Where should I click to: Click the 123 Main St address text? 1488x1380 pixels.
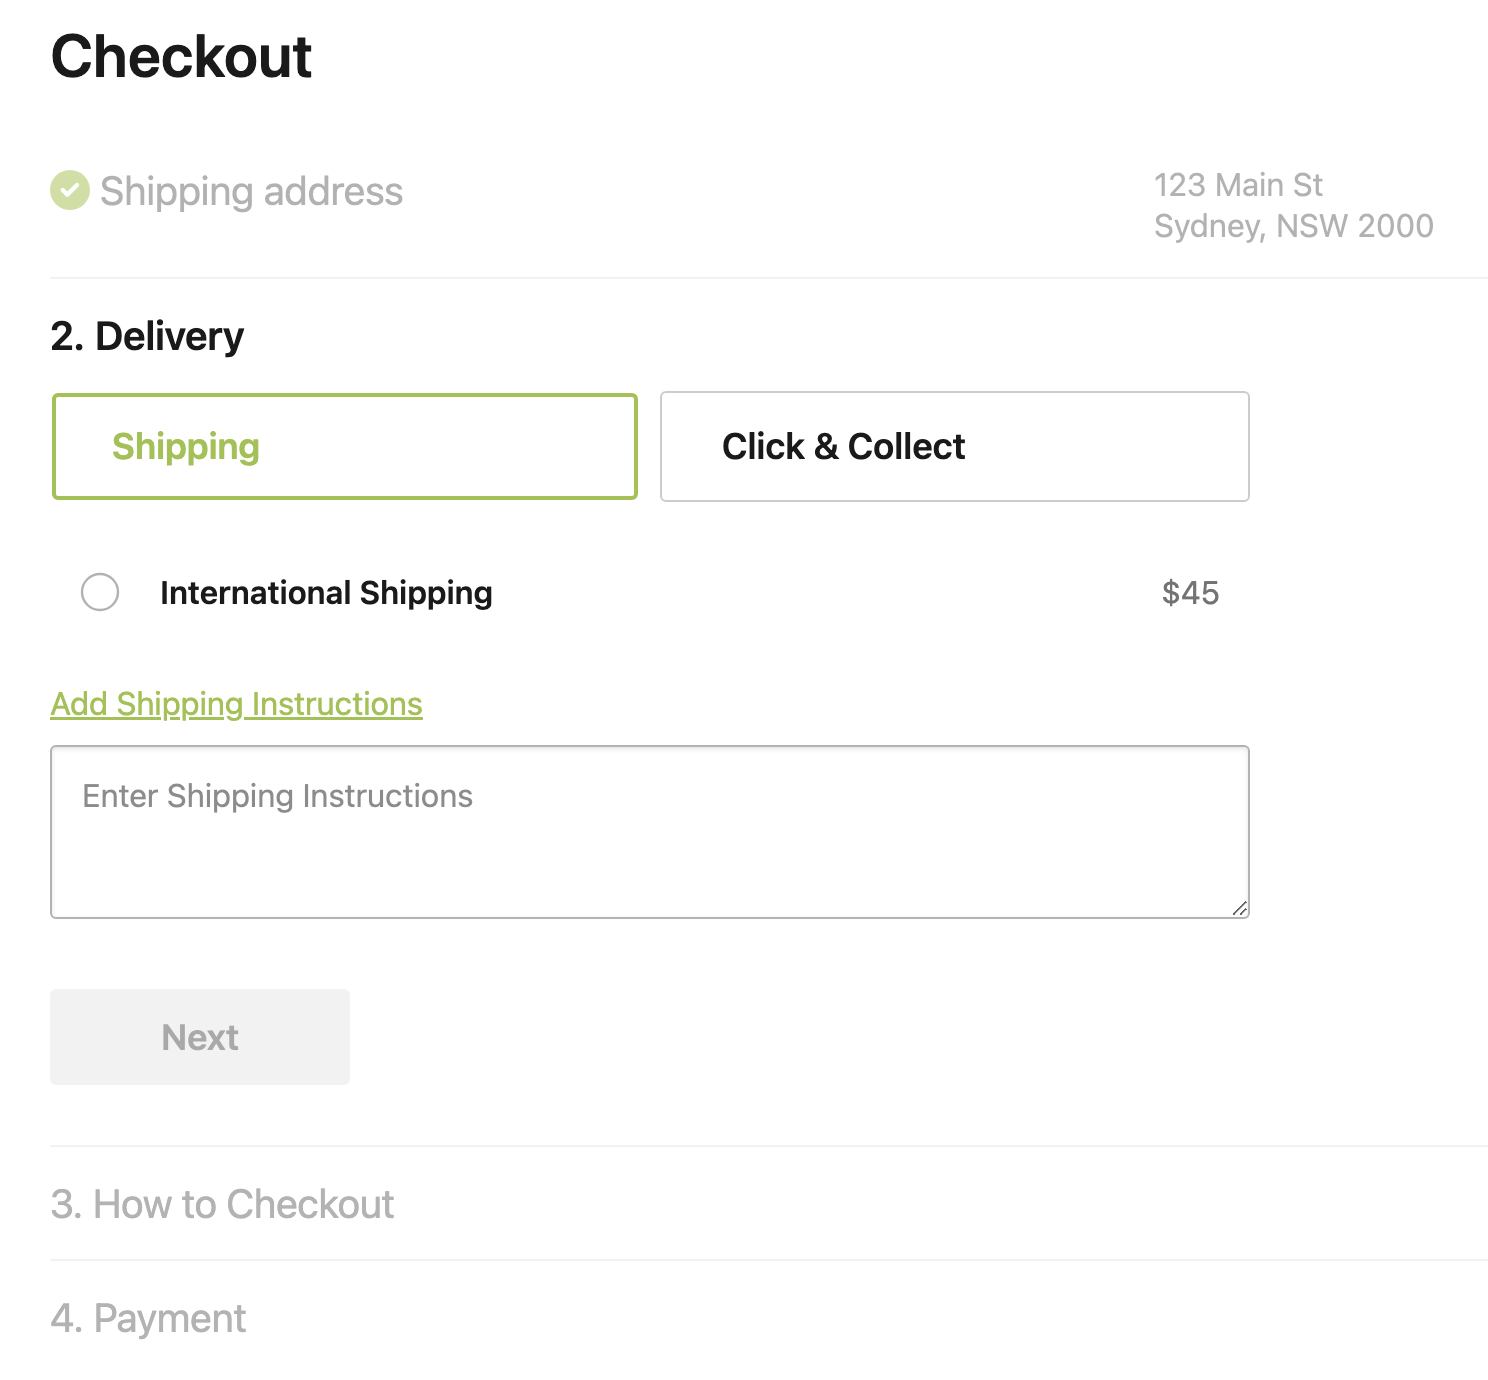1239,185
